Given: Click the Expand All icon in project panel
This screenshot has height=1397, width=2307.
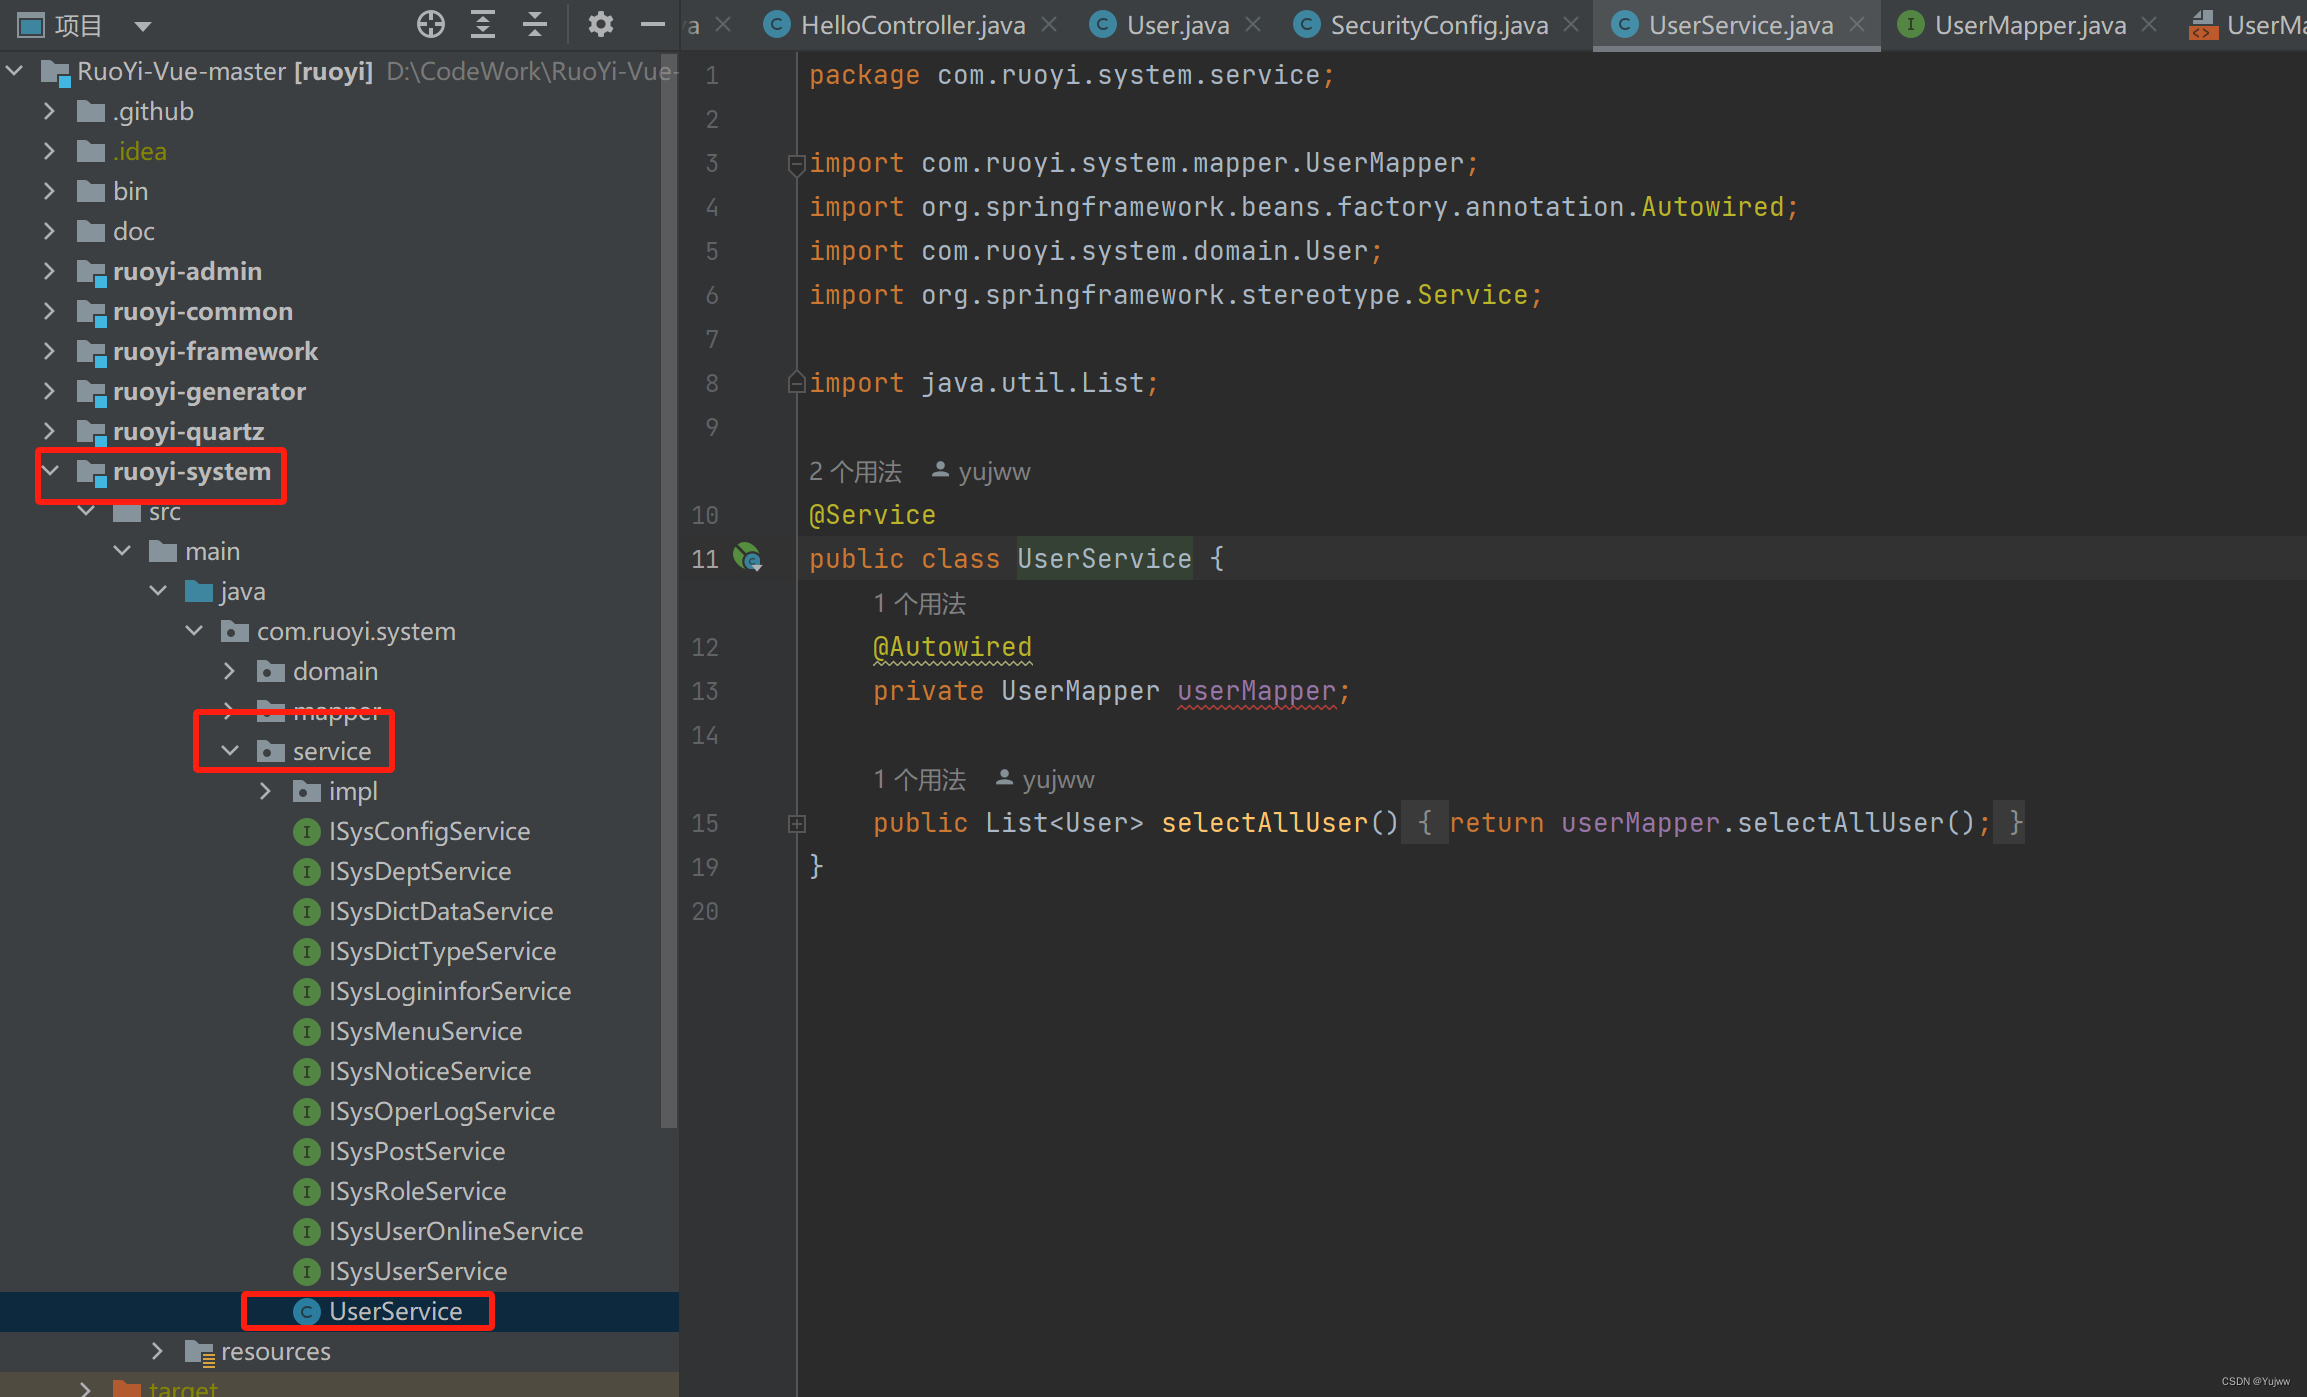Looking at the screenshot, I should coord(483,24).
